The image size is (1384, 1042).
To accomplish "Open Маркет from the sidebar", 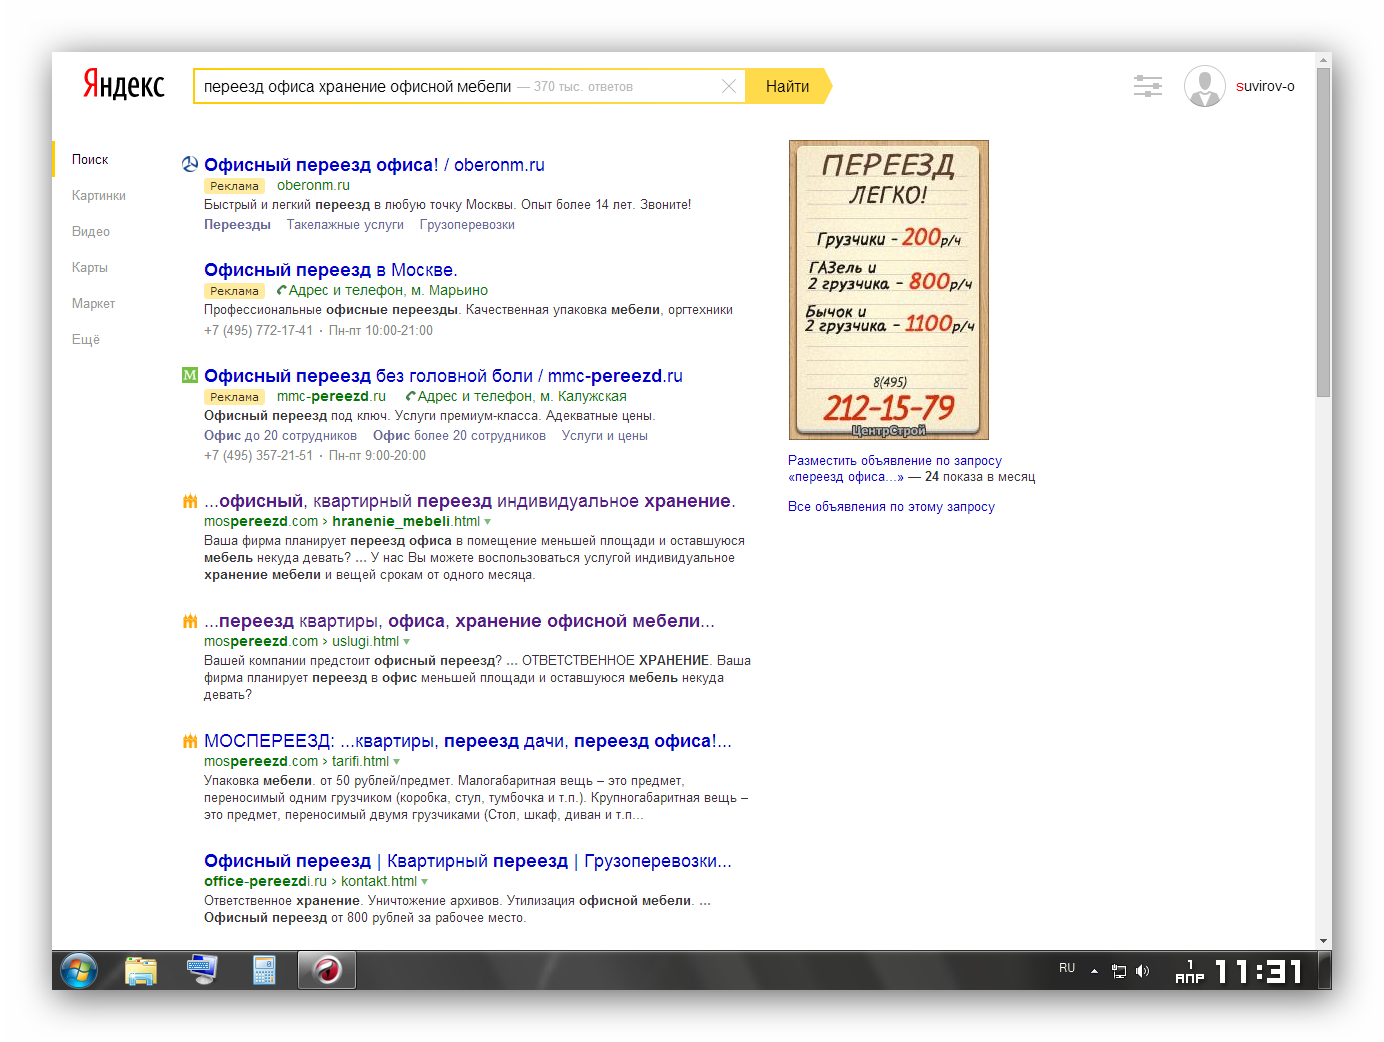I will coord(93,303).
